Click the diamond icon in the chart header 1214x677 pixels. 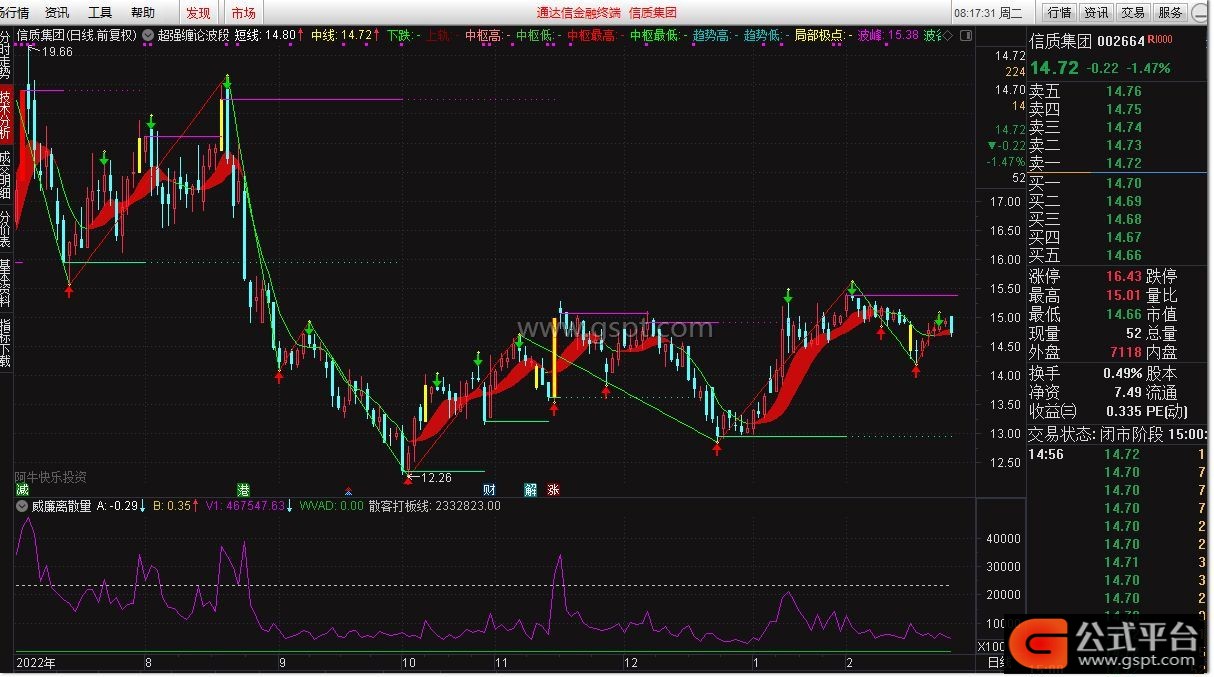[x=948, y=35]
